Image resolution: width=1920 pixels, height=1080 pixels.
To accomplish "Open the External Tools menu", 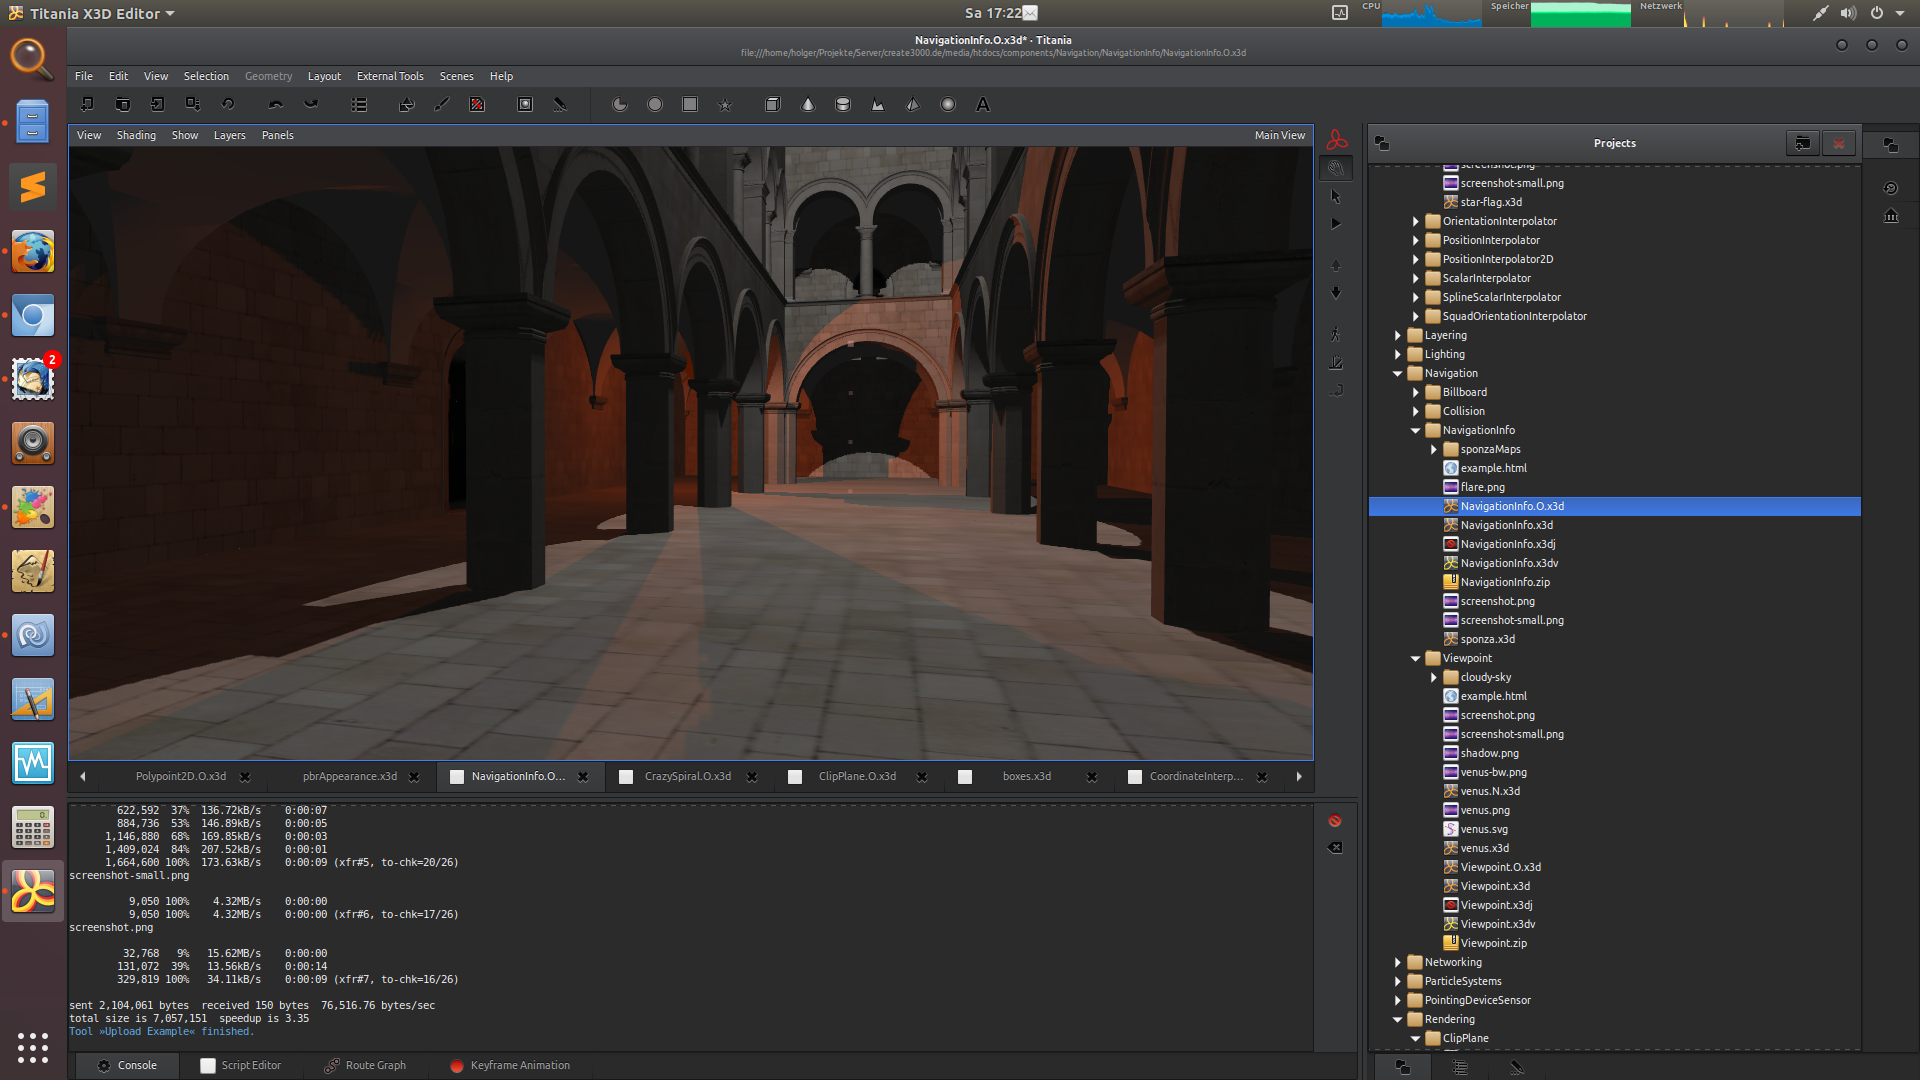I will [x=390, y=76].
